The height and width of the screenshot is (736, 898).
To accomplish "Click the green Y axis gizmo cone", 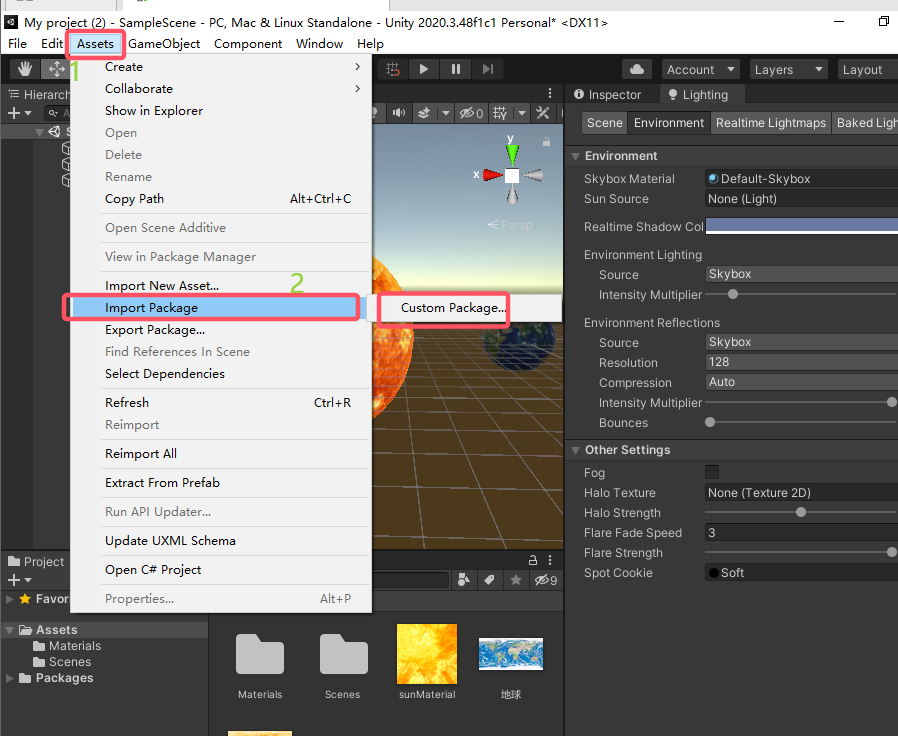I will (x=512, y=154).
